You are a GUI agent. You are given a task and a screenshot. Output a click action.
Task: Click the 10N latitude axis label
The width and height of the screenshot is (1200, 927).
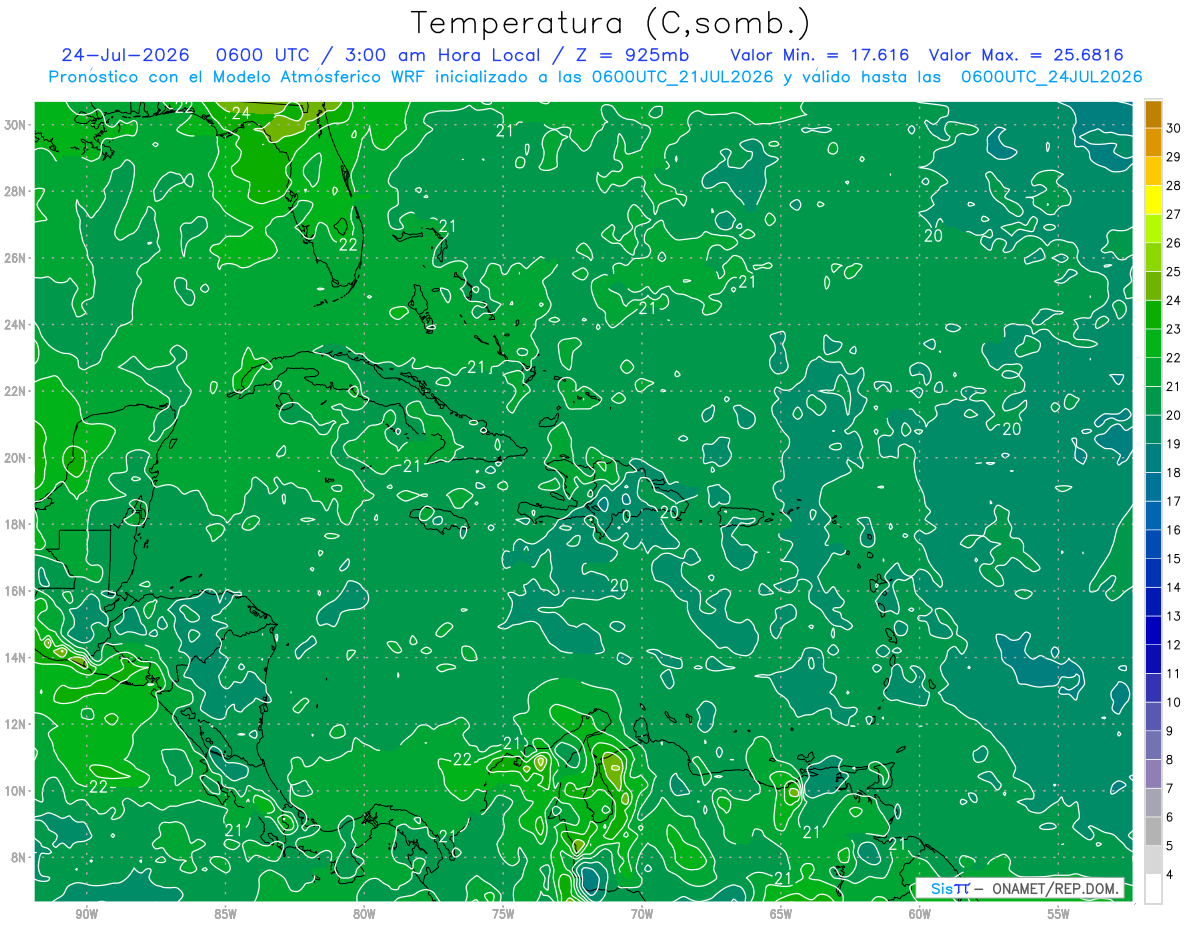17,791
